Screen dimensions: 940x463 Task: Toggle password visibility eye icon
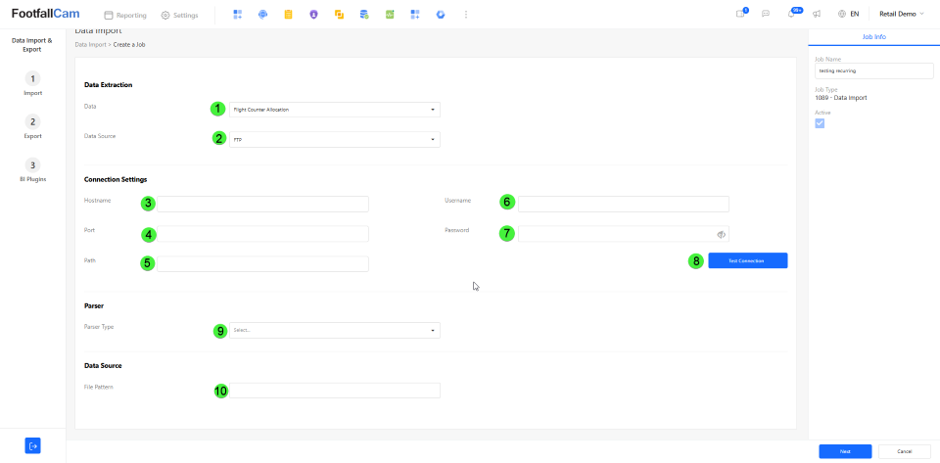coord(721,234)
